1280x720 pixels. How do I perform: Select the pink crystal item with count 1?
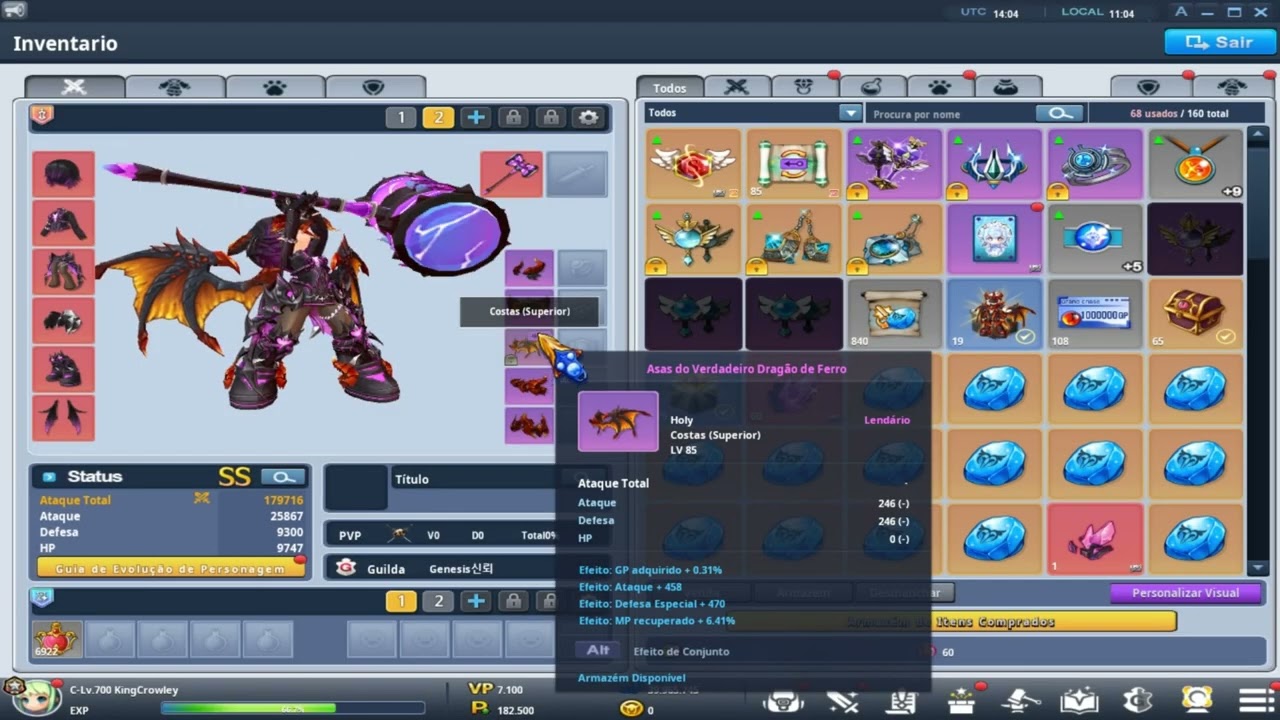pos(1095,539)
